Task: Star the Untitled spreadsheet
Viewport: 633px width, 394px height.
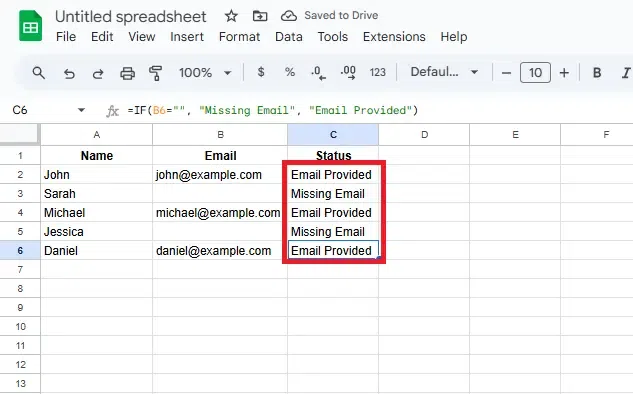Action: coord(231,16)
